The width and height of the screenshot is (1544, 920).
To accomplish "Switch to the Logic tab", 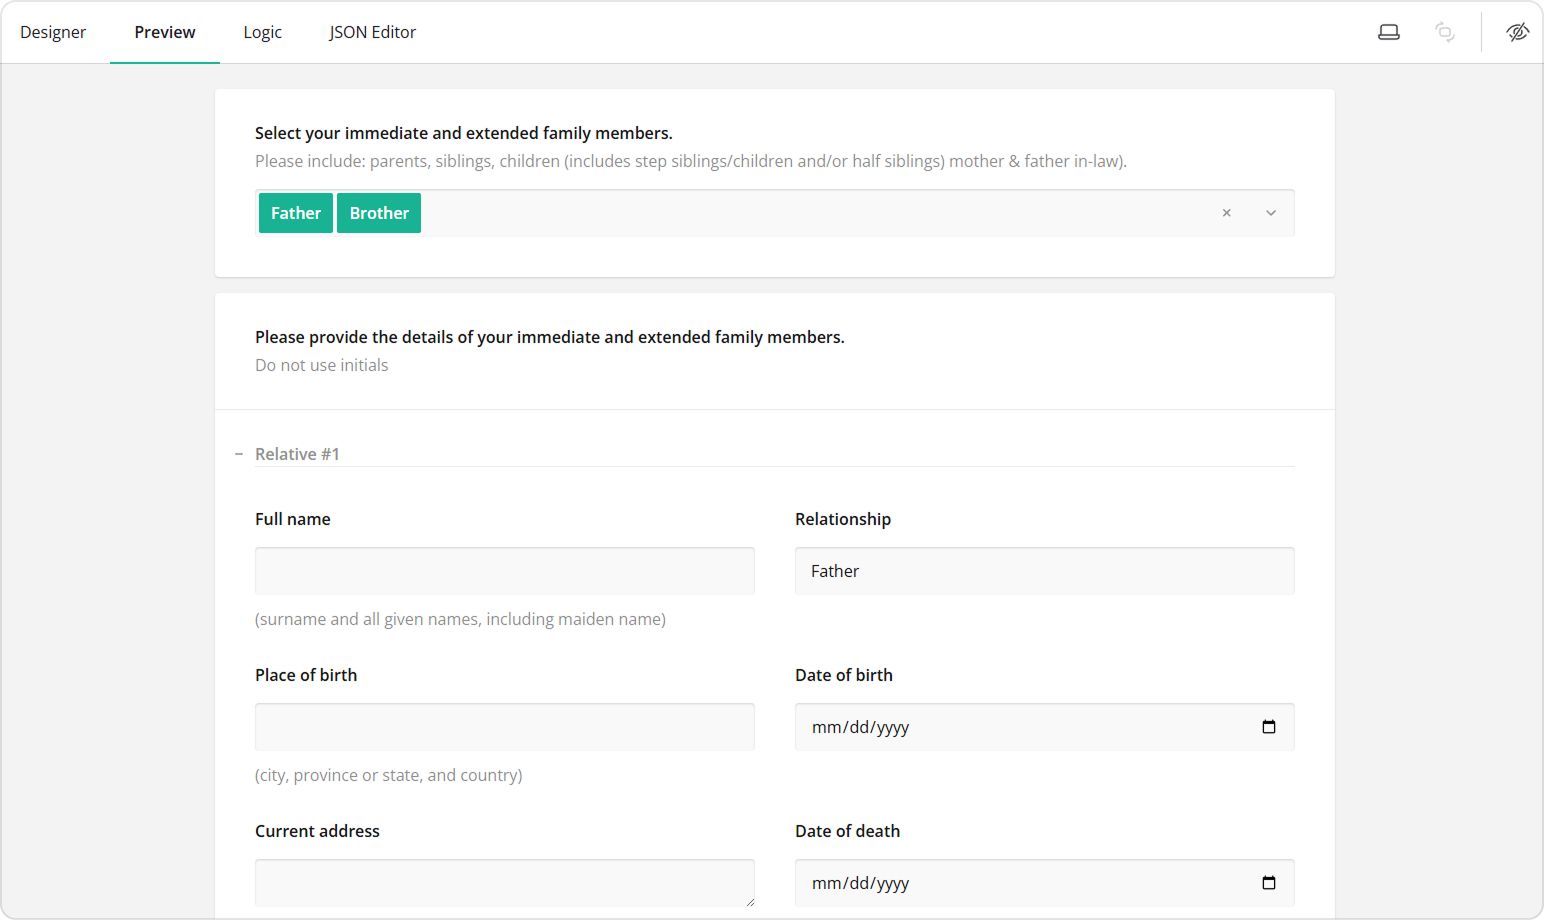I will tap(262, 31).
